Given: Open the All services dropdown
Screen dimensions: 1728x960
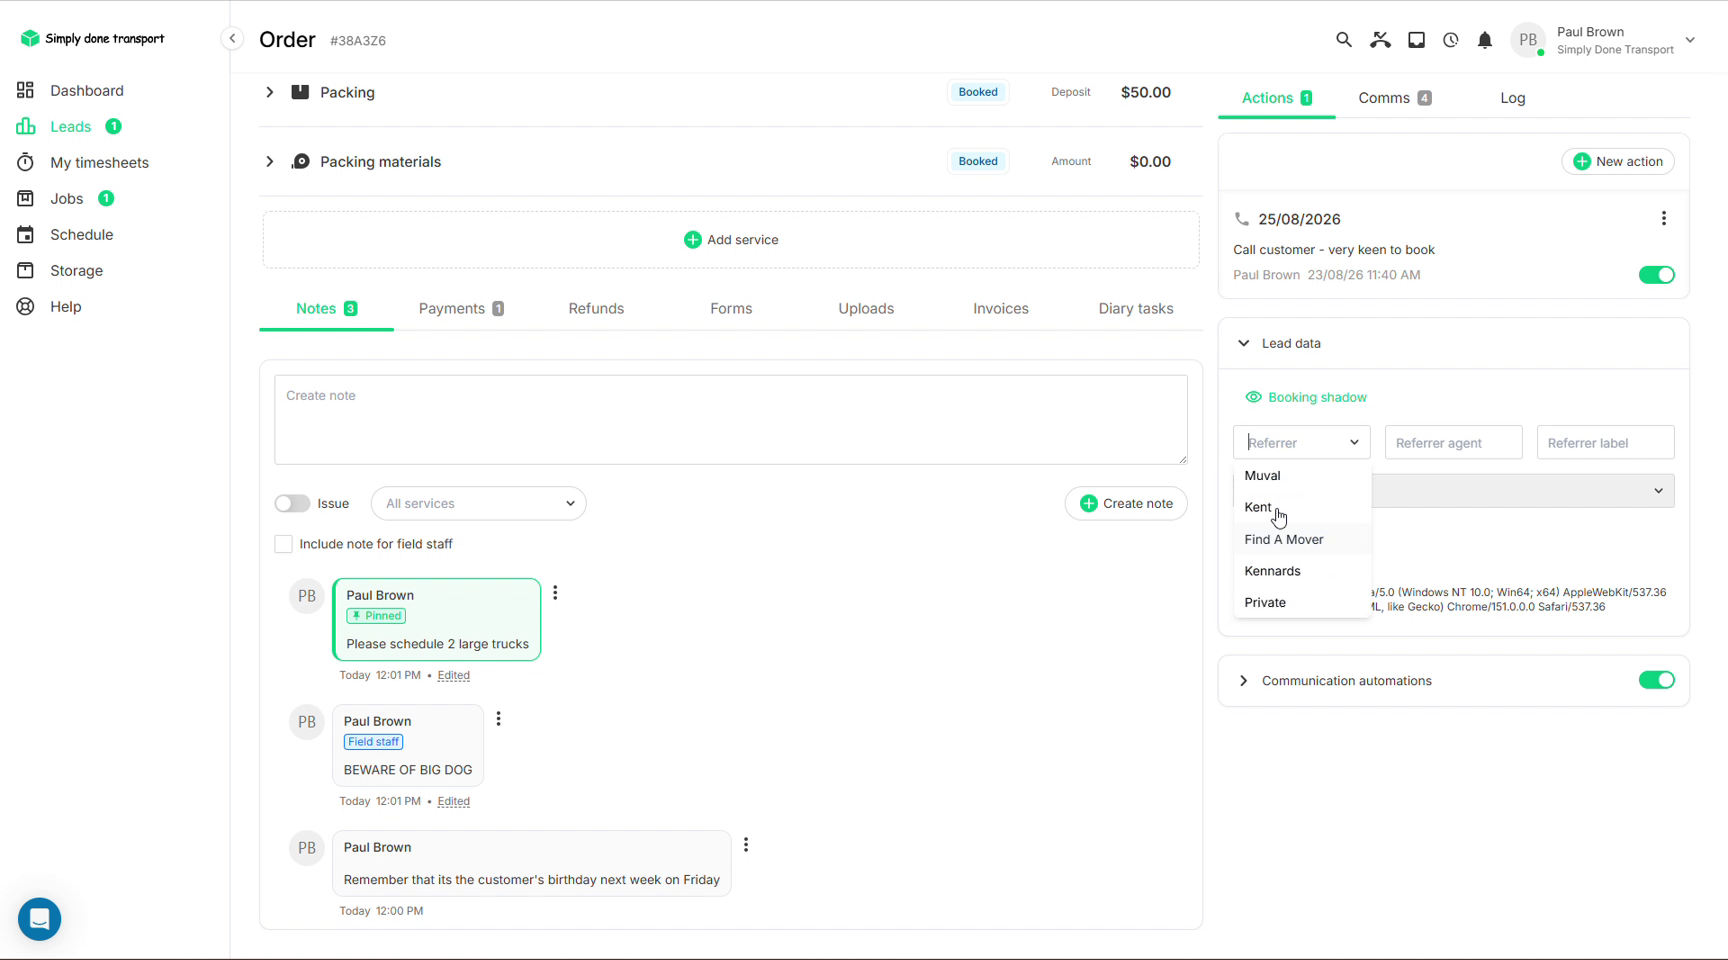Looking at the screenshot, I should pos(478,503).
